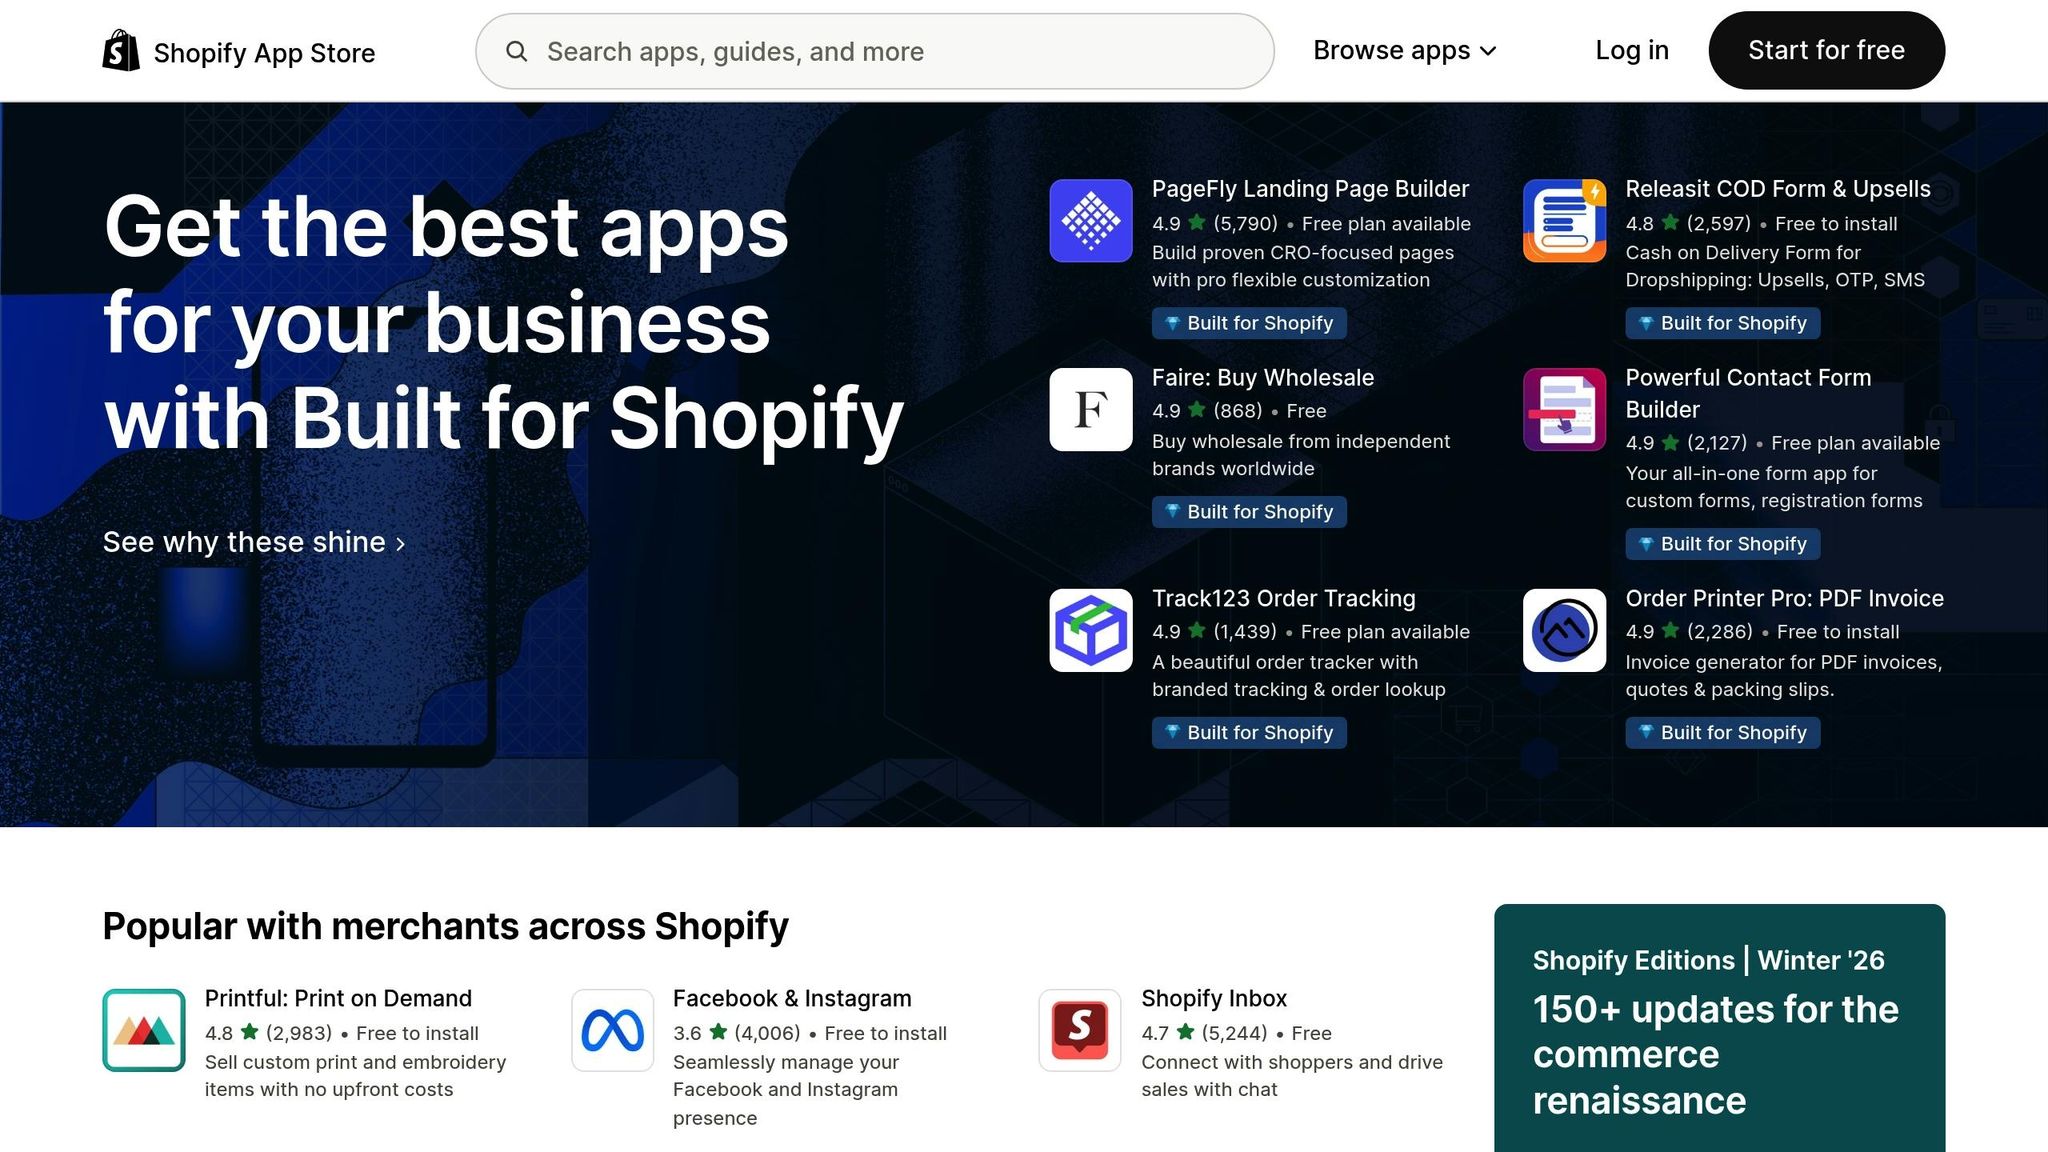Open the Built for Shopify badge under PageFly
The height and width of the screenshot is (1152, 2048).
pyautogui.click(x=1249, y=323)
